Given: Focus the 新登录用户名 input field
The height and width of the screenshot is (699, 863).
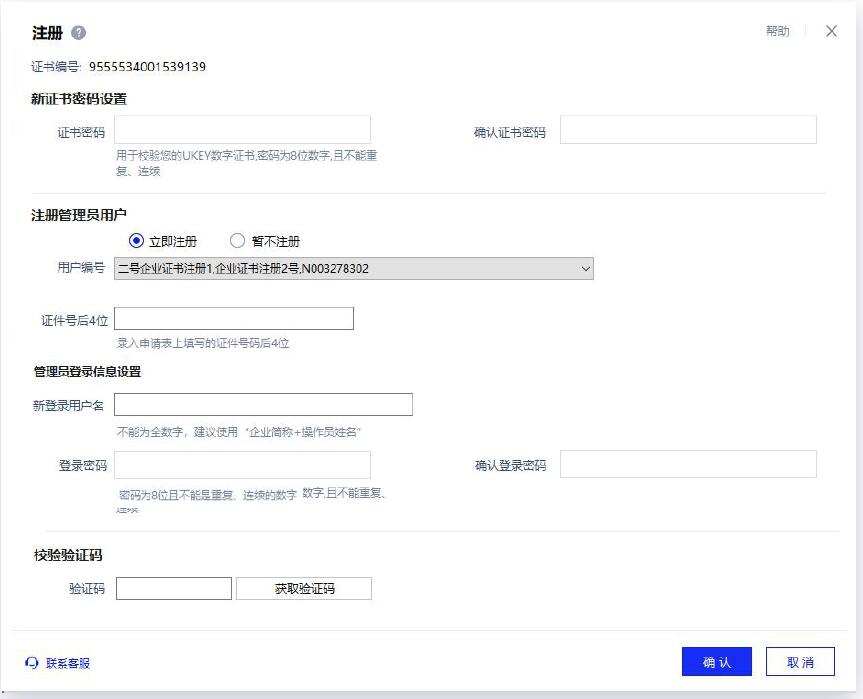Looking at the screenshot, I should pos(263,405).
